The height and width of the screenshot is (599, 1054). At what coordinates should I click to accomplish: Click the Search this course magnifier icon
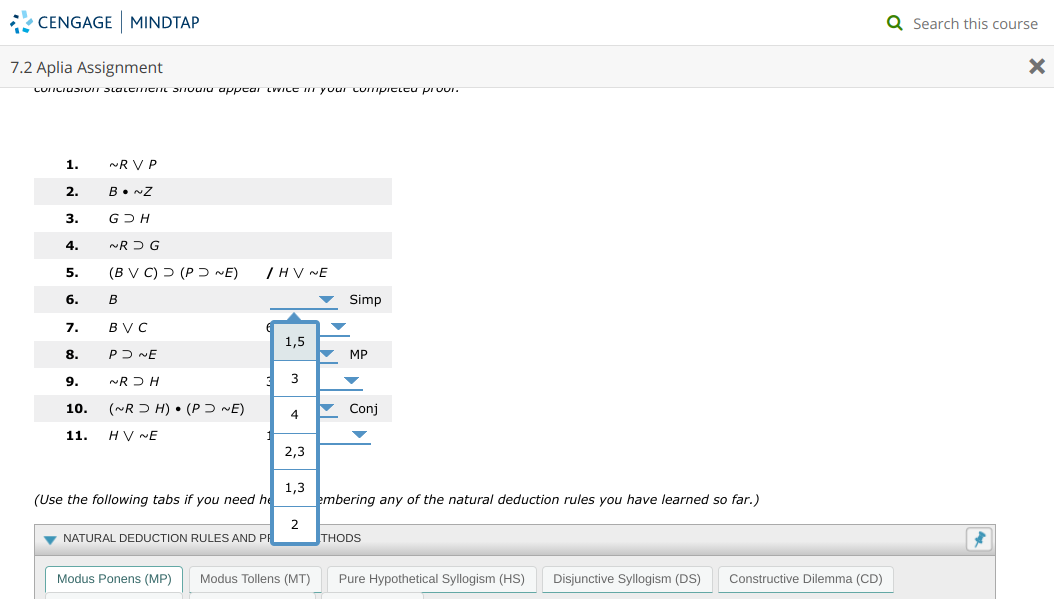coord(893,22)
